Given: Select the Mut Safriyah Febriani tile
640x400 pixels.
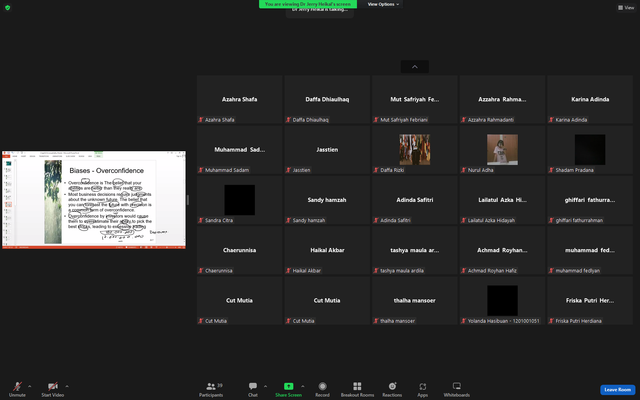Looking at the screenshot, I should [415, 99].
